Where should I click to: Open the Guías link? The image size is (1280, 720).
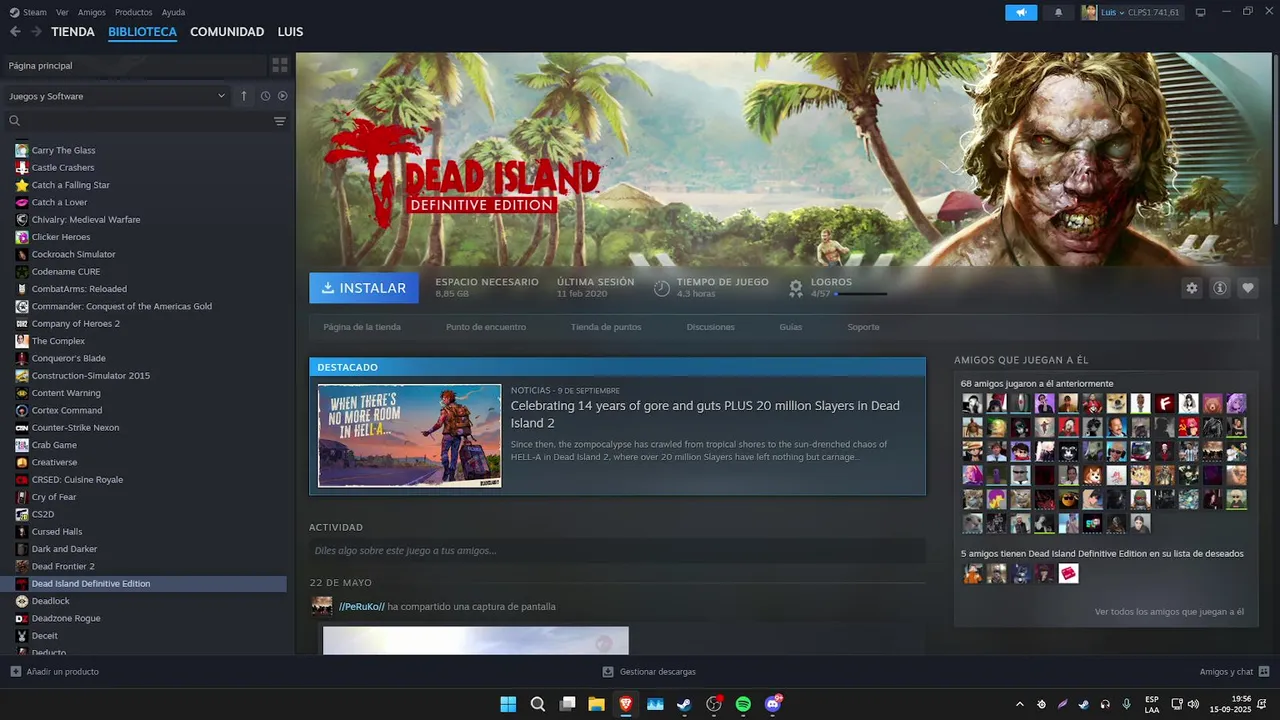click(x=791, y=327)
